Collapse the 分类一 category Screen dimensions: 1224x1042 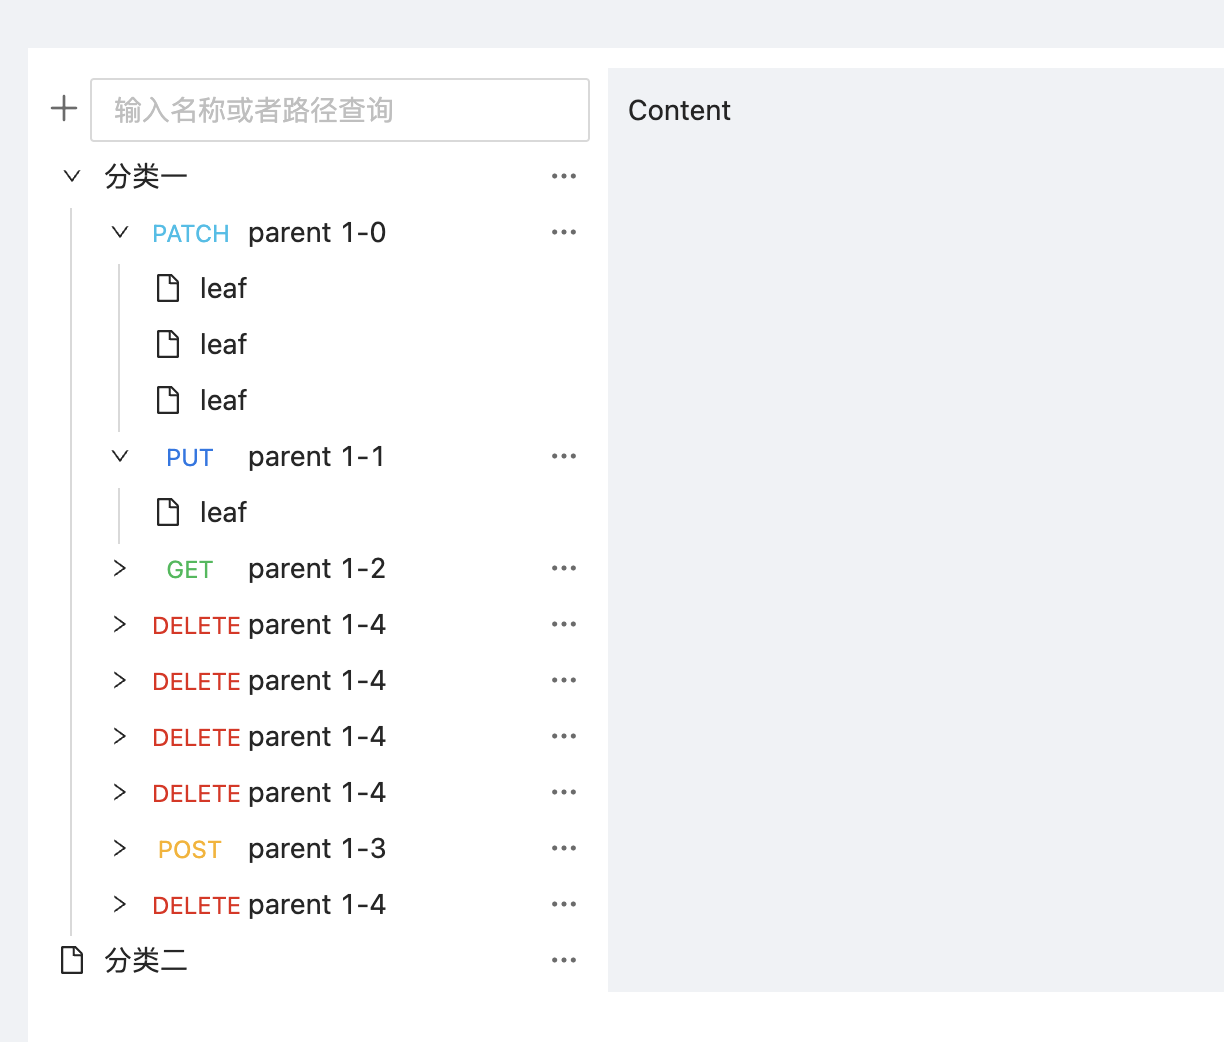[x=71, y=175]
